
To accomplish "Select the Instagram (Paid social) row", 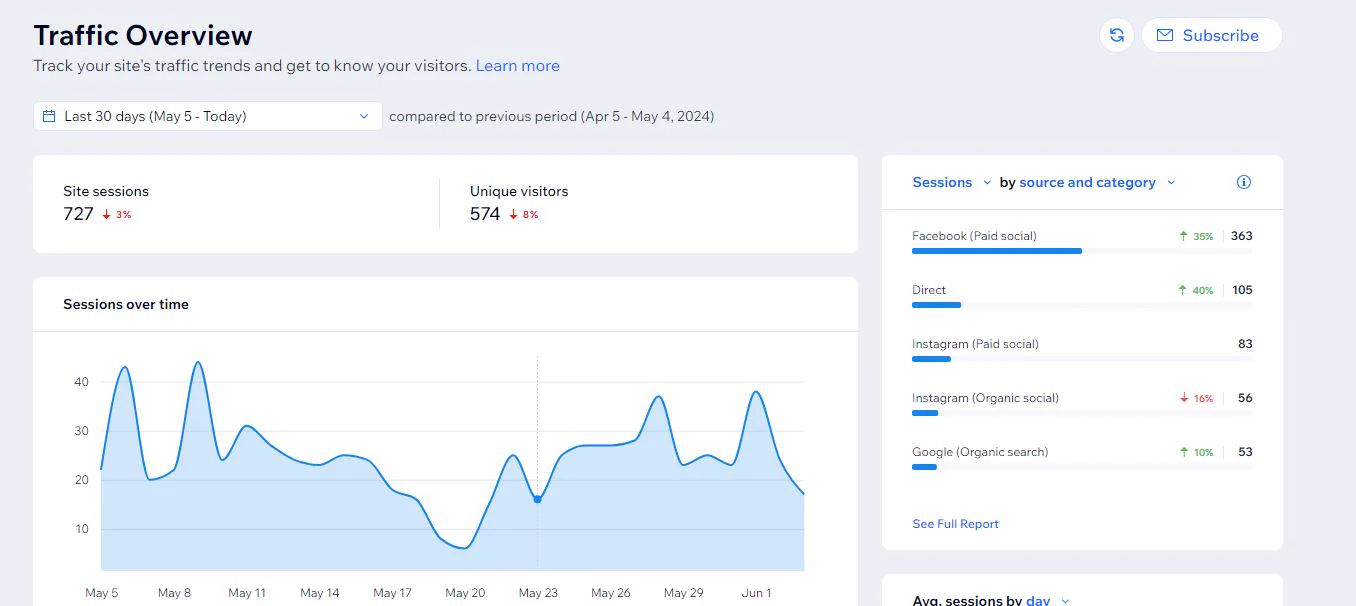I will coord(1082,350).
